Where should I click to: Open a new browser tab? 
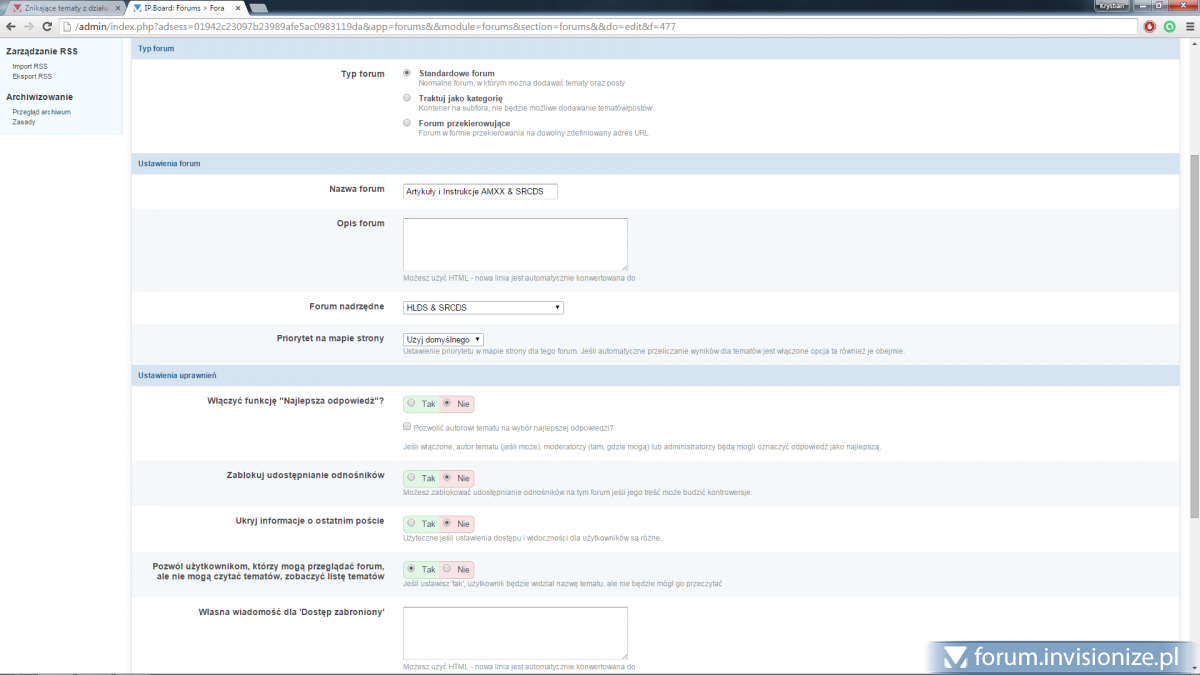(x=258, y=8)
